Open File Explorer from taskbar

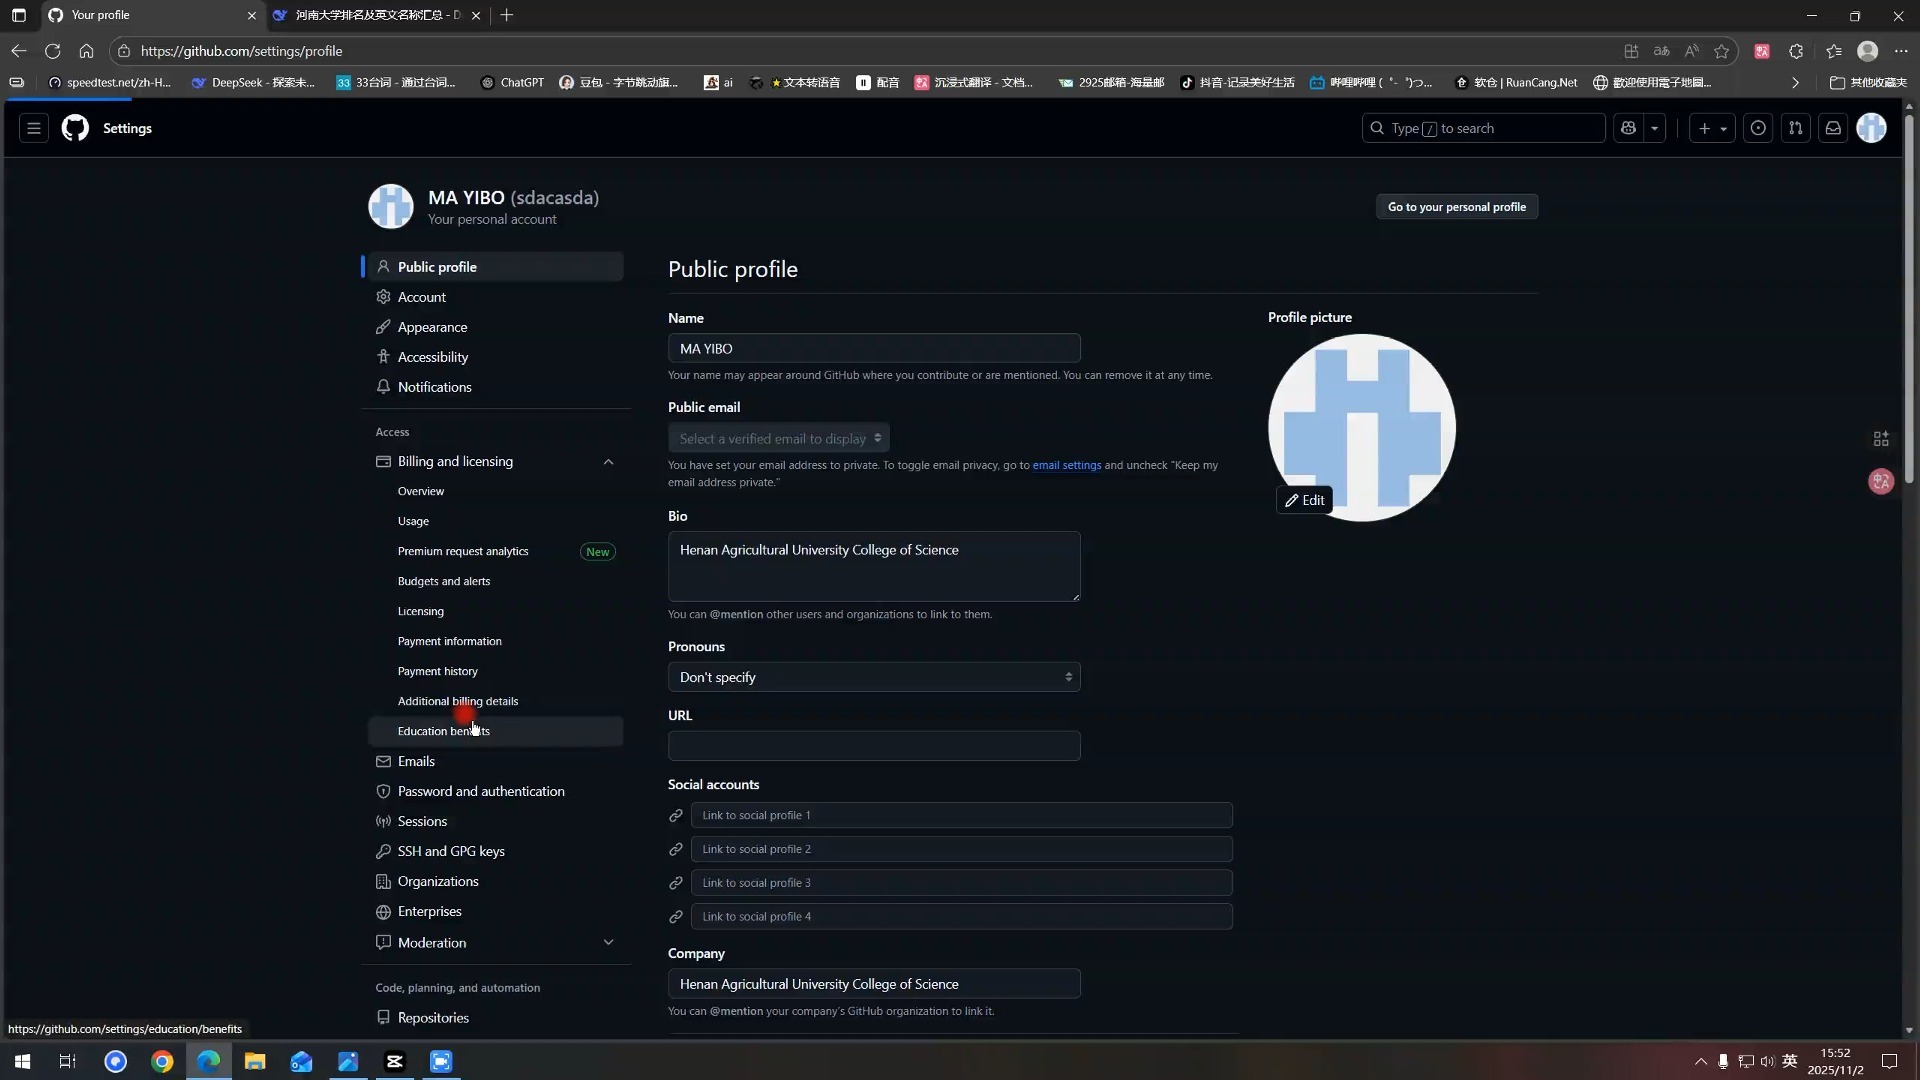click(x=255, y=1061)
